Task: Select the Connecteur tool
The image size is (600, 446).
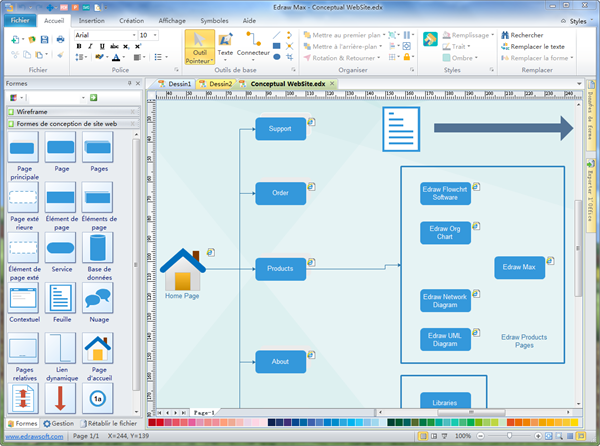Action: click(253, 47)
